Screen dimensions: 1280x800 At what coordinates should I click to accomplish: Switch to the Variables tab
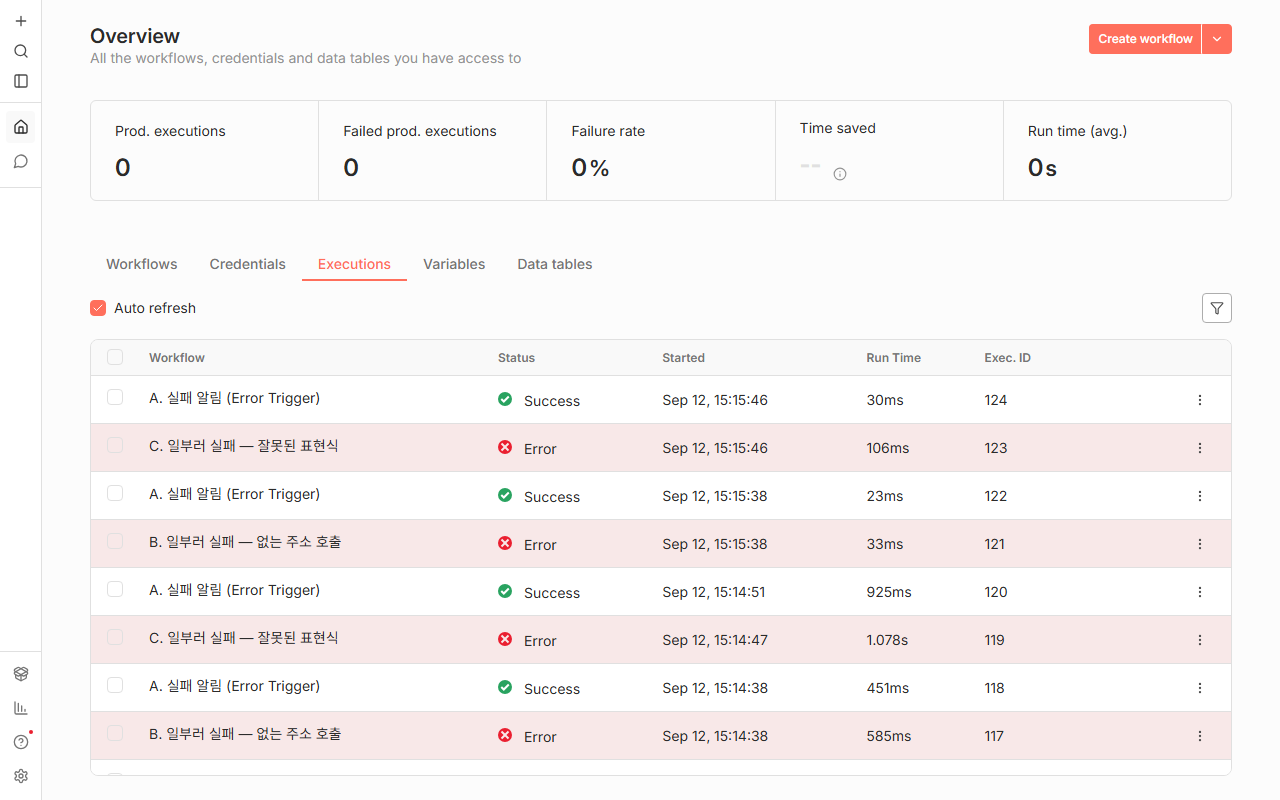454,264
